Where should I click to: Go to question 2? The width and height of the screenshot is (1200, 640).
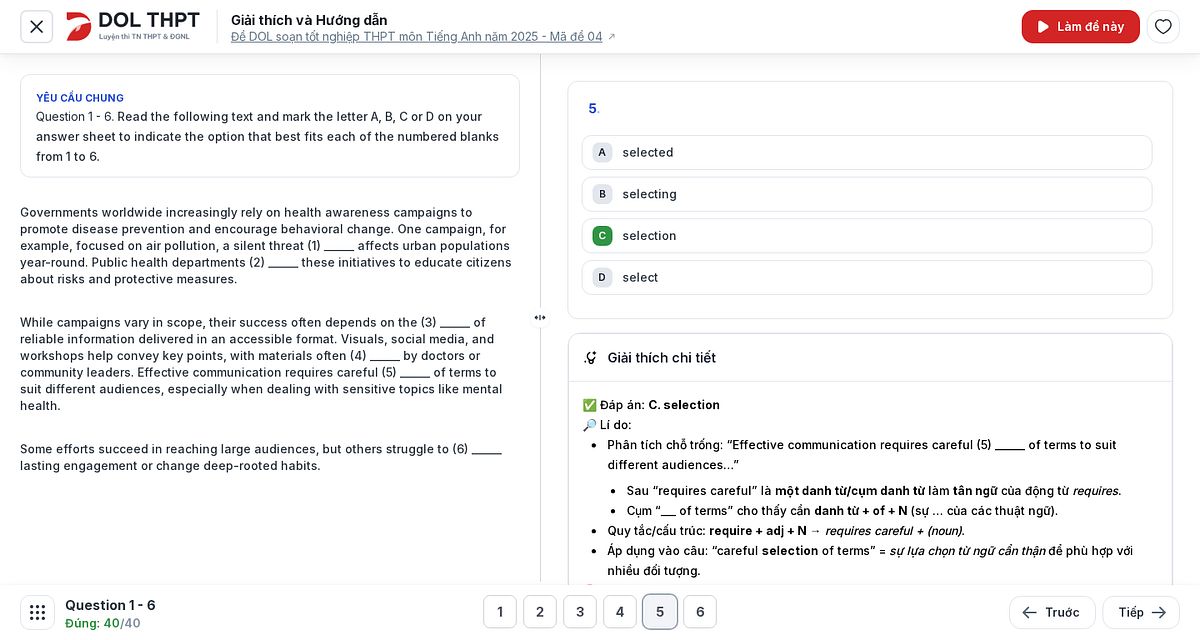click(540, 612)
